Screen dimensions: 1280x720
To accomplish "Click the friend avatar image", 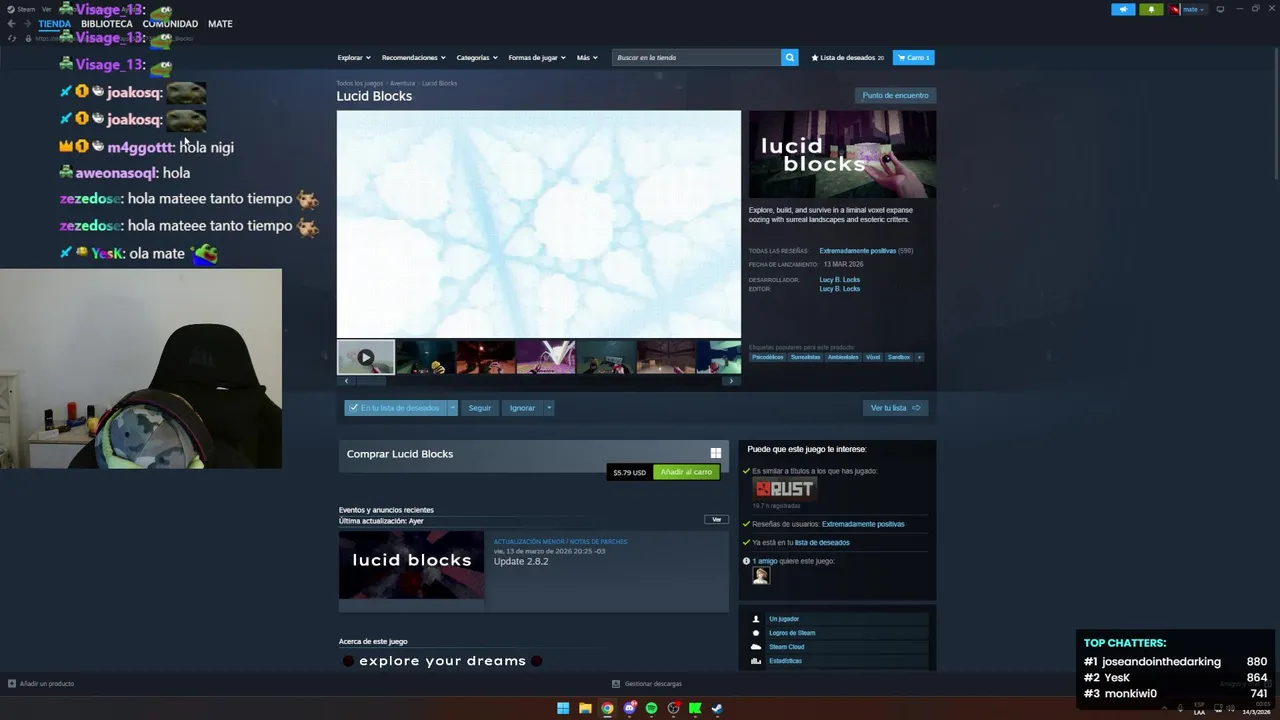I will [x=761, y=575].
